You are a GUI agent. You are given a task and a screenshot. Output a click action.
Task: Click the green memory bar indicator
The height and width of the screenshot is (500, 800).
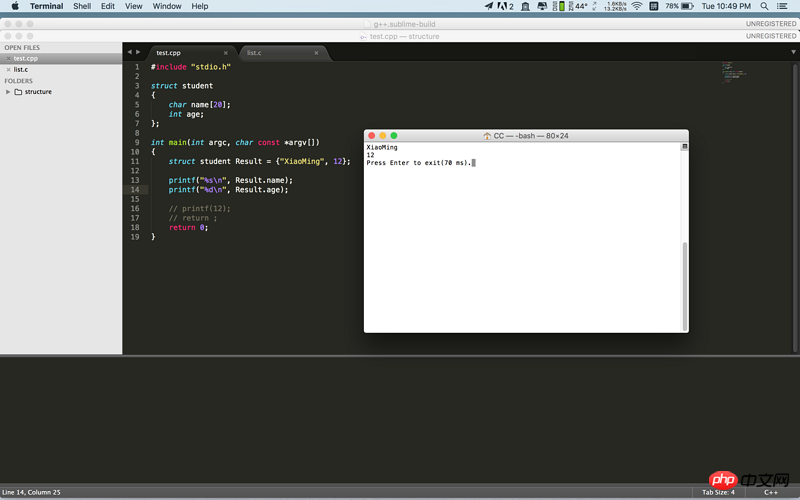562,6
